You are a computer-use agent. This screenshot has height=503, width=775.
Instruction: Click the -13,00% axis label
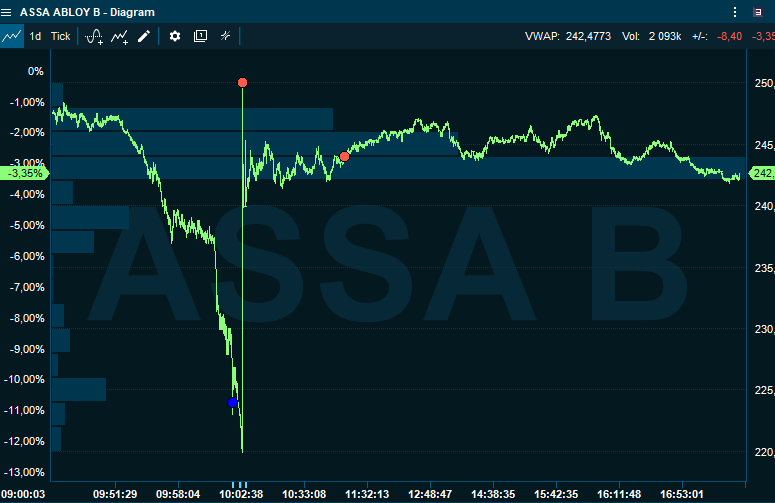[x=24, y=472]
